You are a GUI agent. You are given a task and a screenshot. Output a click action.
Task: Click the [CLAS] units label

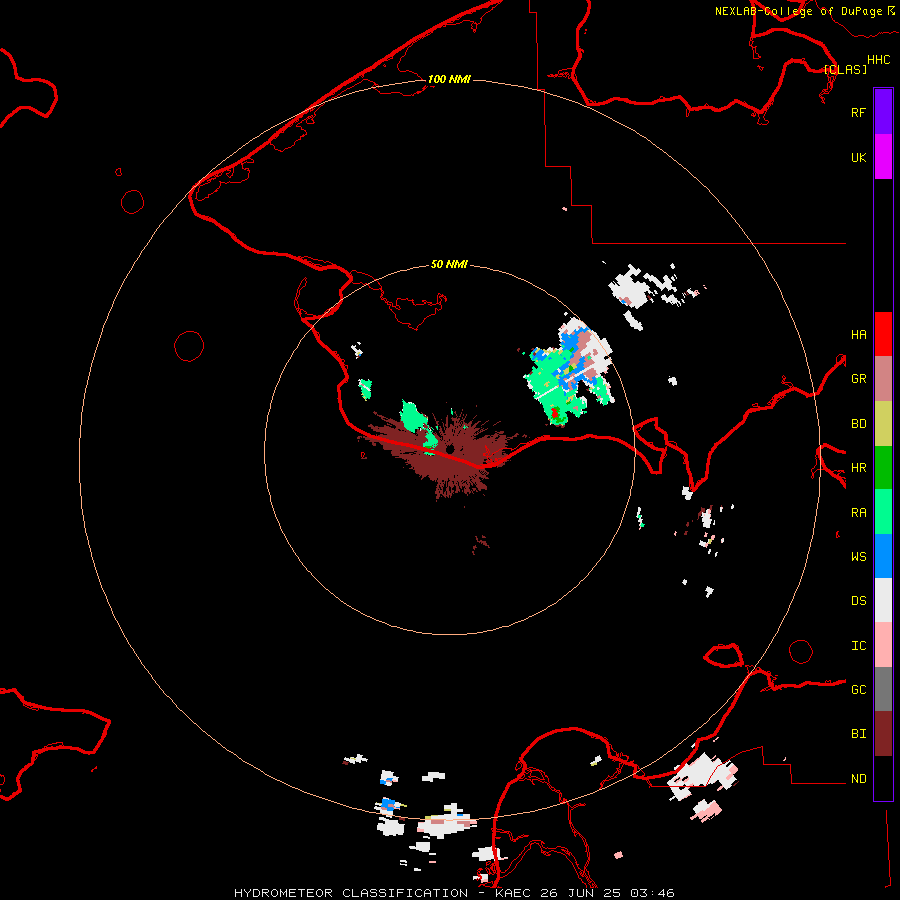pyautogui.click(x=845, y=69)
